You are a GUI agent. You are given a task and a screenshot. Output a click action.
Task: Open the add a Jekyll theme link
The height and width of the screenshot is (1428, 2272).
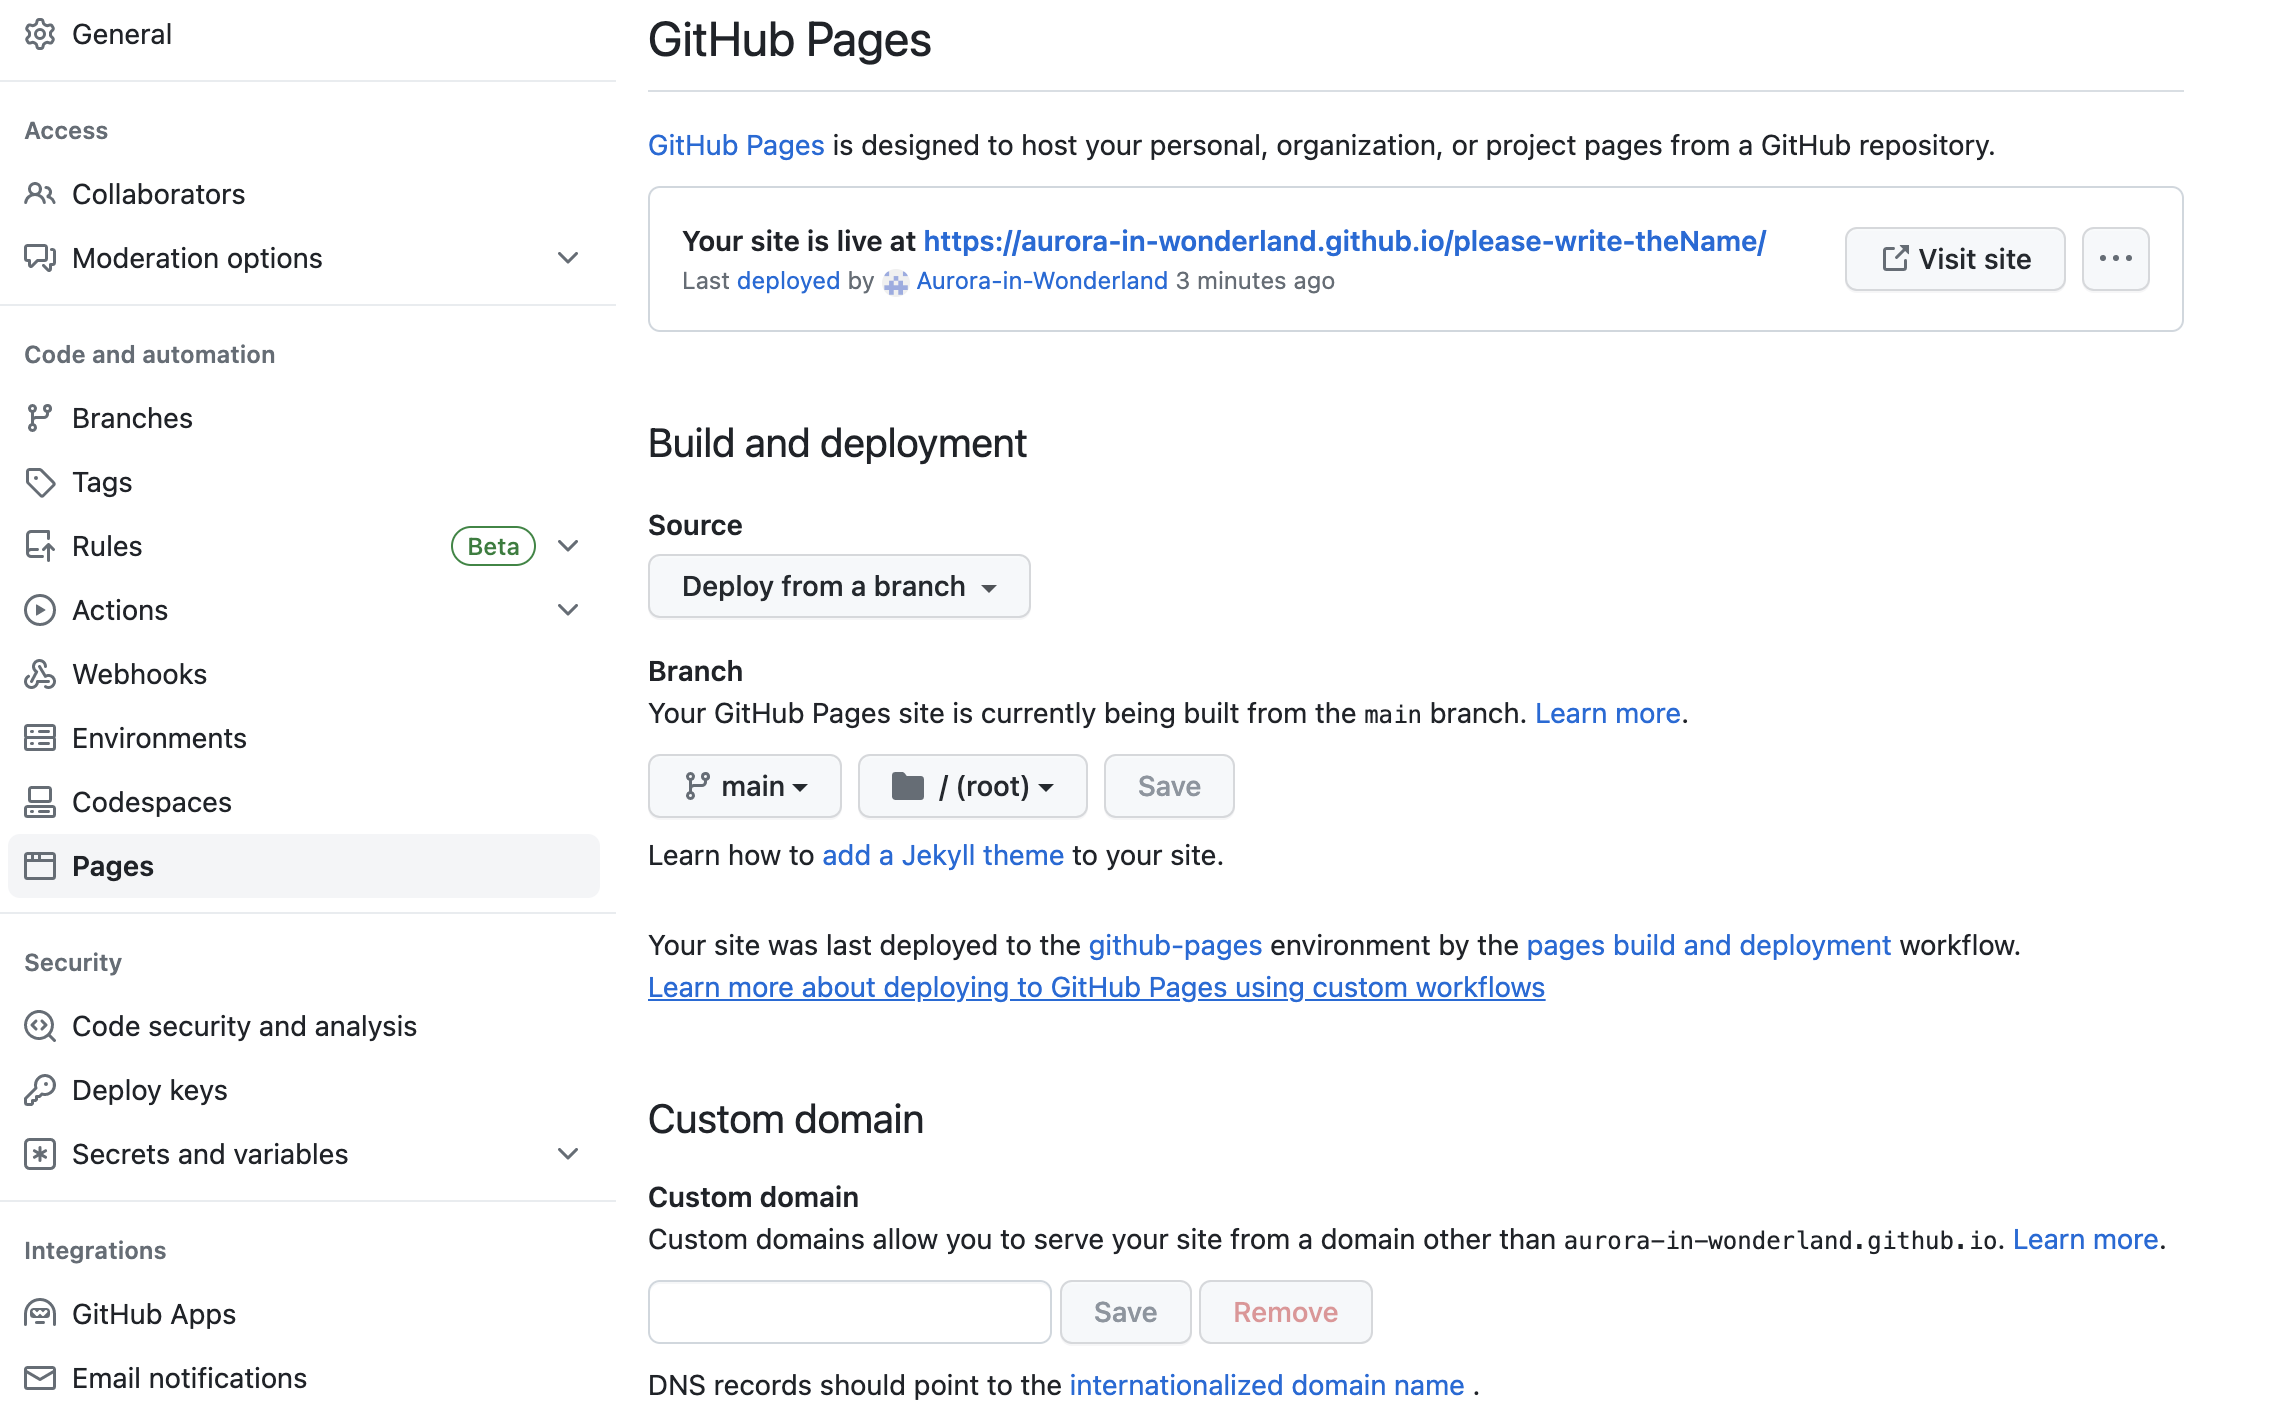pos(942,855)
